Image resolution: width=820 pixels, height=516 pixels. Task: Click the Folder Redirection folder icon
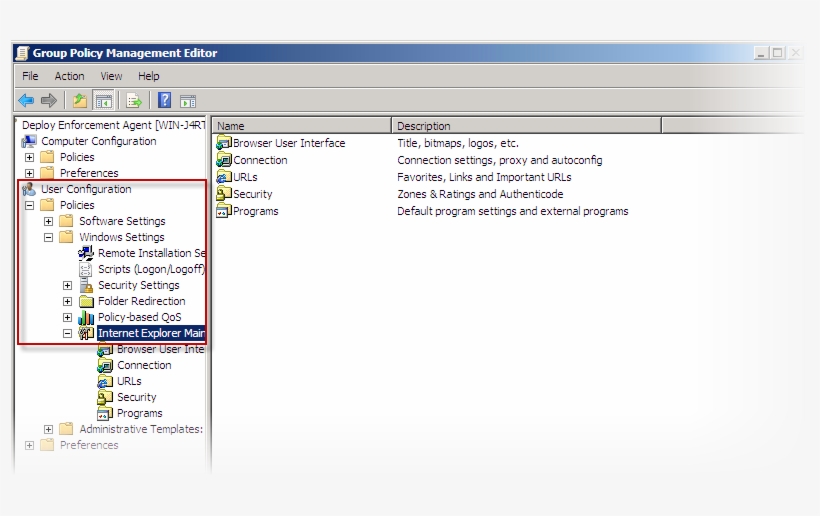[x=86, y=302]
